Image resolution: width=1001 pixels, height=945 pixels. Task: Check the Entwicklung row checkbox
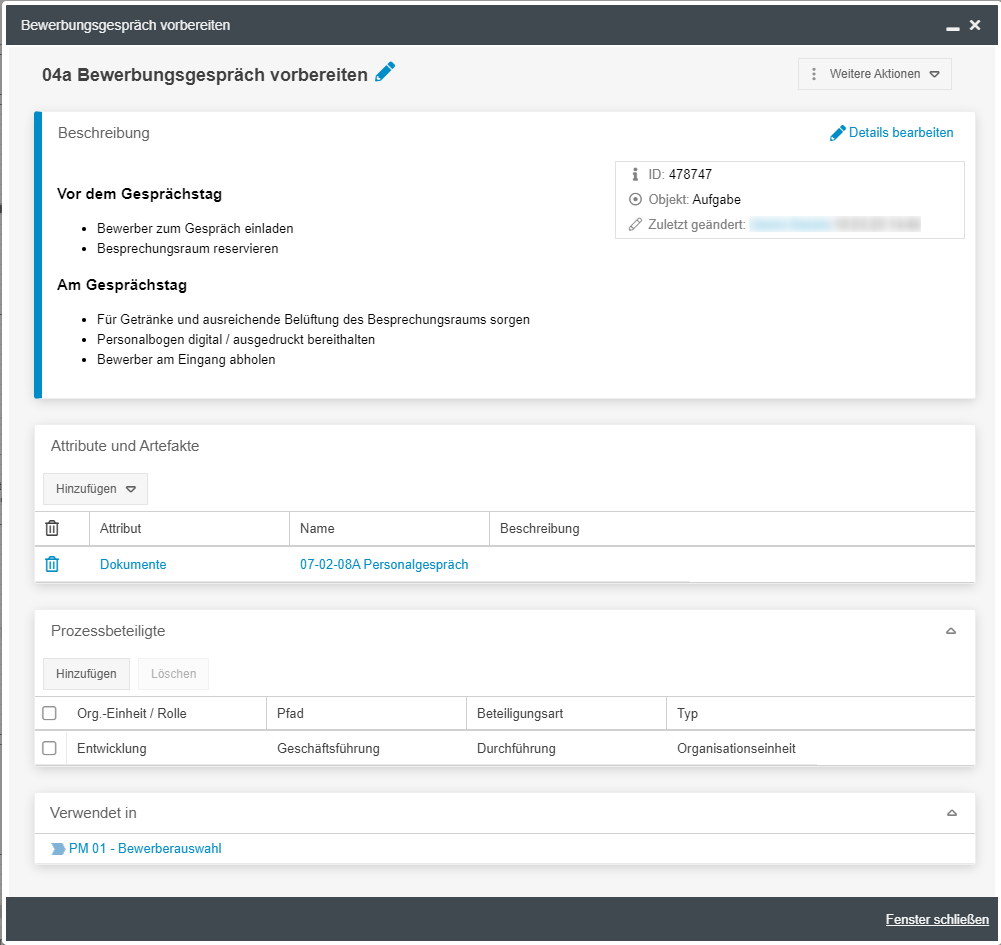coord(50,748)
